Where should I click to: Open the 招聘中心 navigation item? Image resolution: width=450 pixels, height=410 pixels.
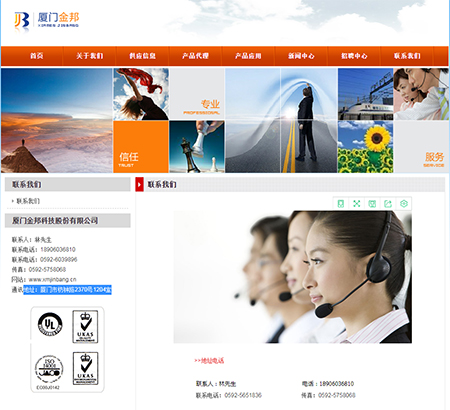coord(354,56)
